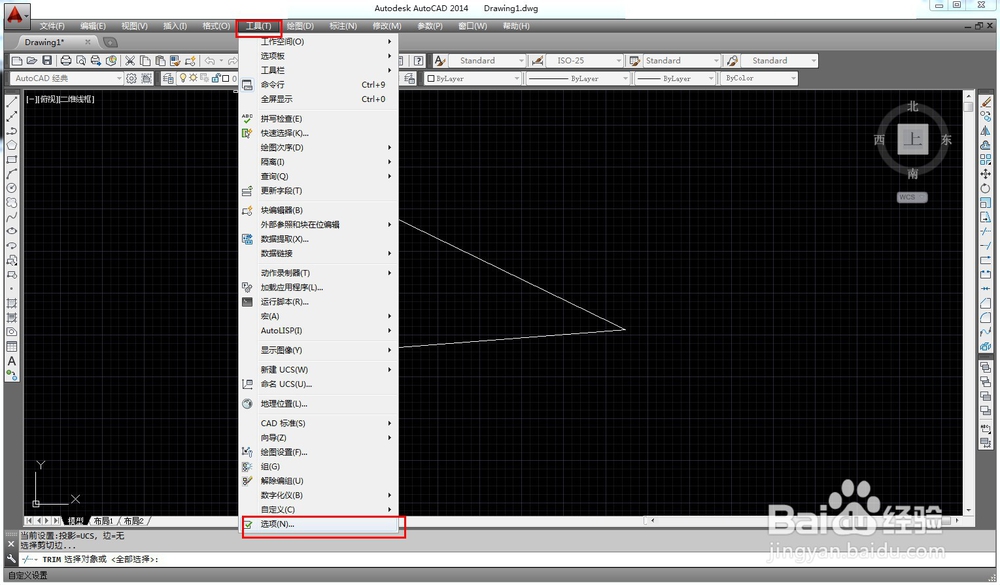Click the [二维线框] visual style label
Viewport: 1000px width, 585px height.
[x=77, y=99]
